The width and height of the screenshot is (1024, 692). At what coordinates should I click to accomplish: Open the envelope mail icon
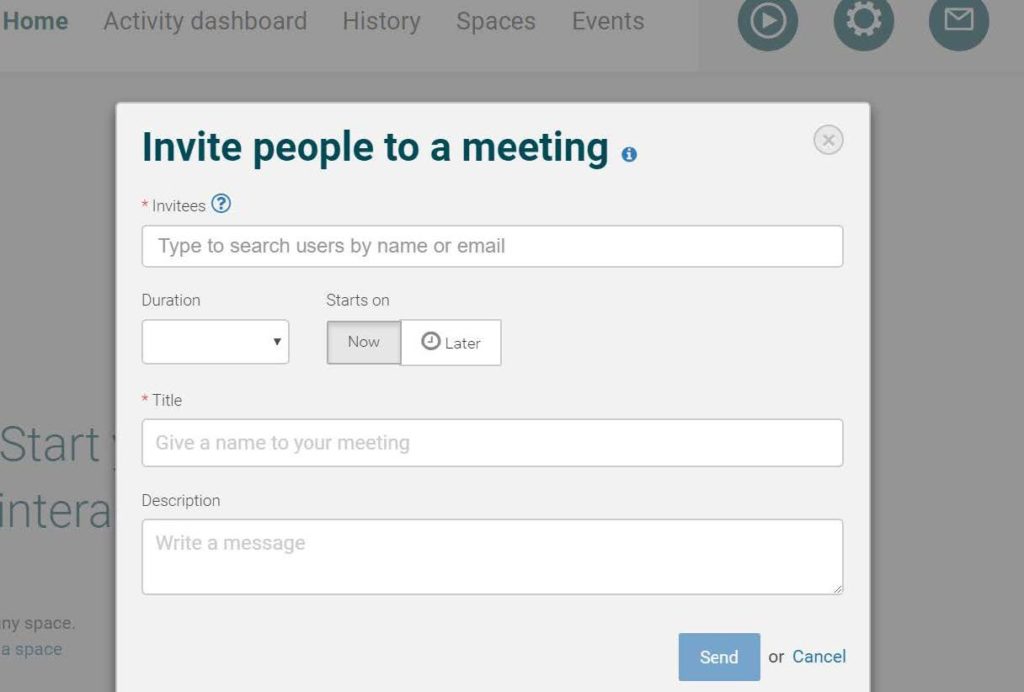pyautogui.click(x=959, y=20)
